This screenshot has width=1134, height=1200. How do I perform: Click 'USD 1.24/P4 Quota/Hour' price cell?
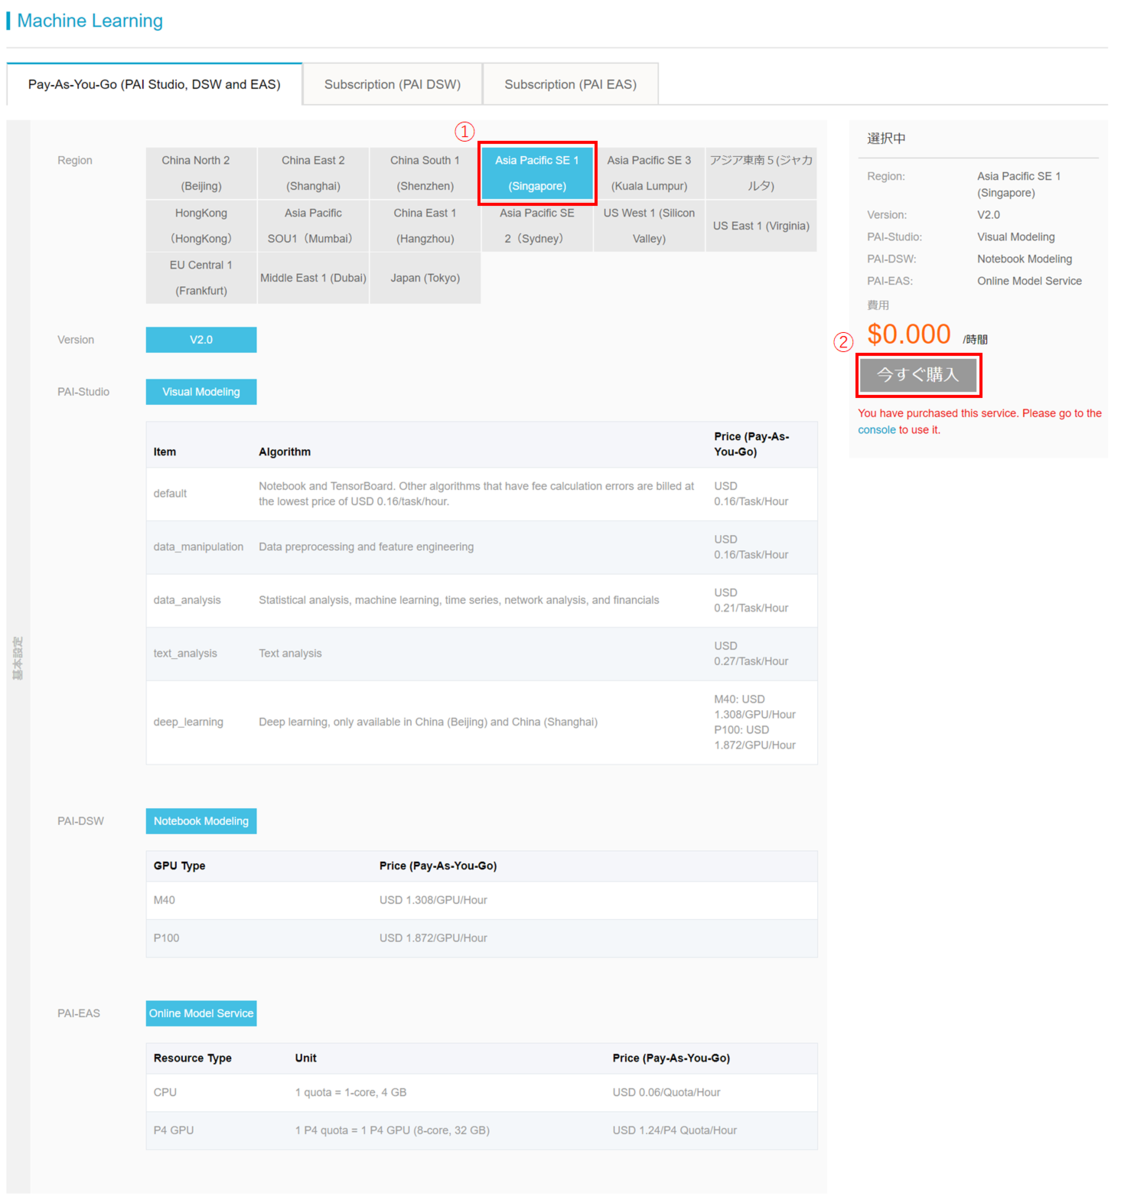pyautogui.click(x=674, y=1130)
